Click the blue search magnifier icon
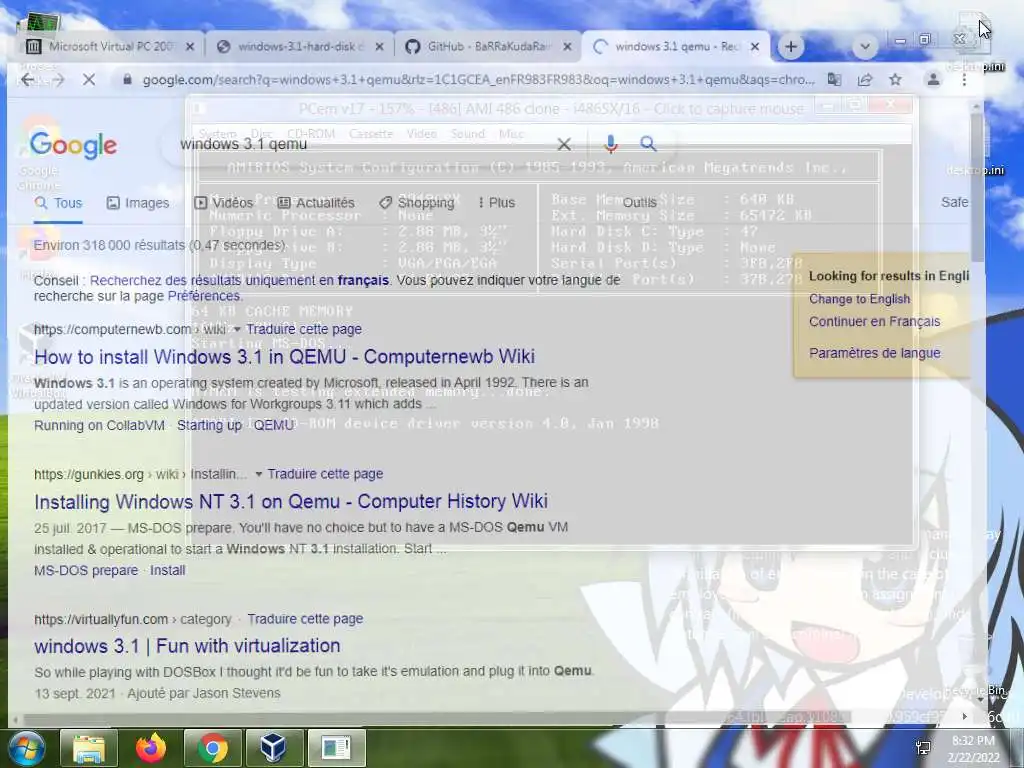Viewport: 1024px width, 768px height. click(648, 143)
